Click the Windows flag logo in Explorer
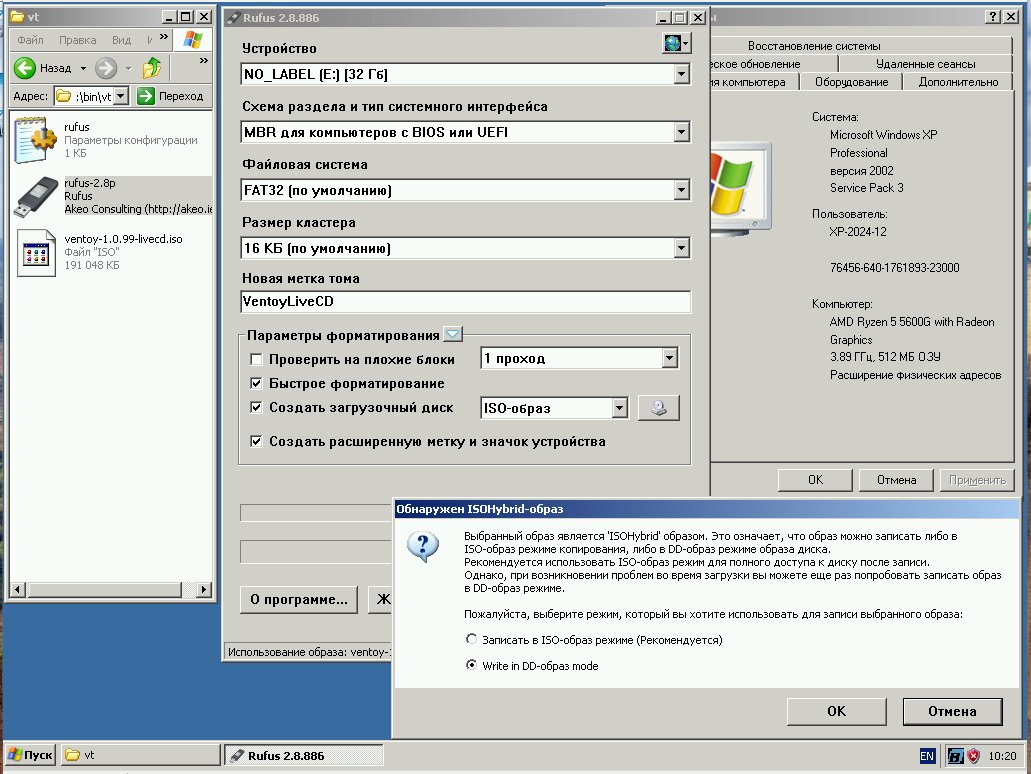The height and width of the screenshot is (774, 1031). click(193, 40)
